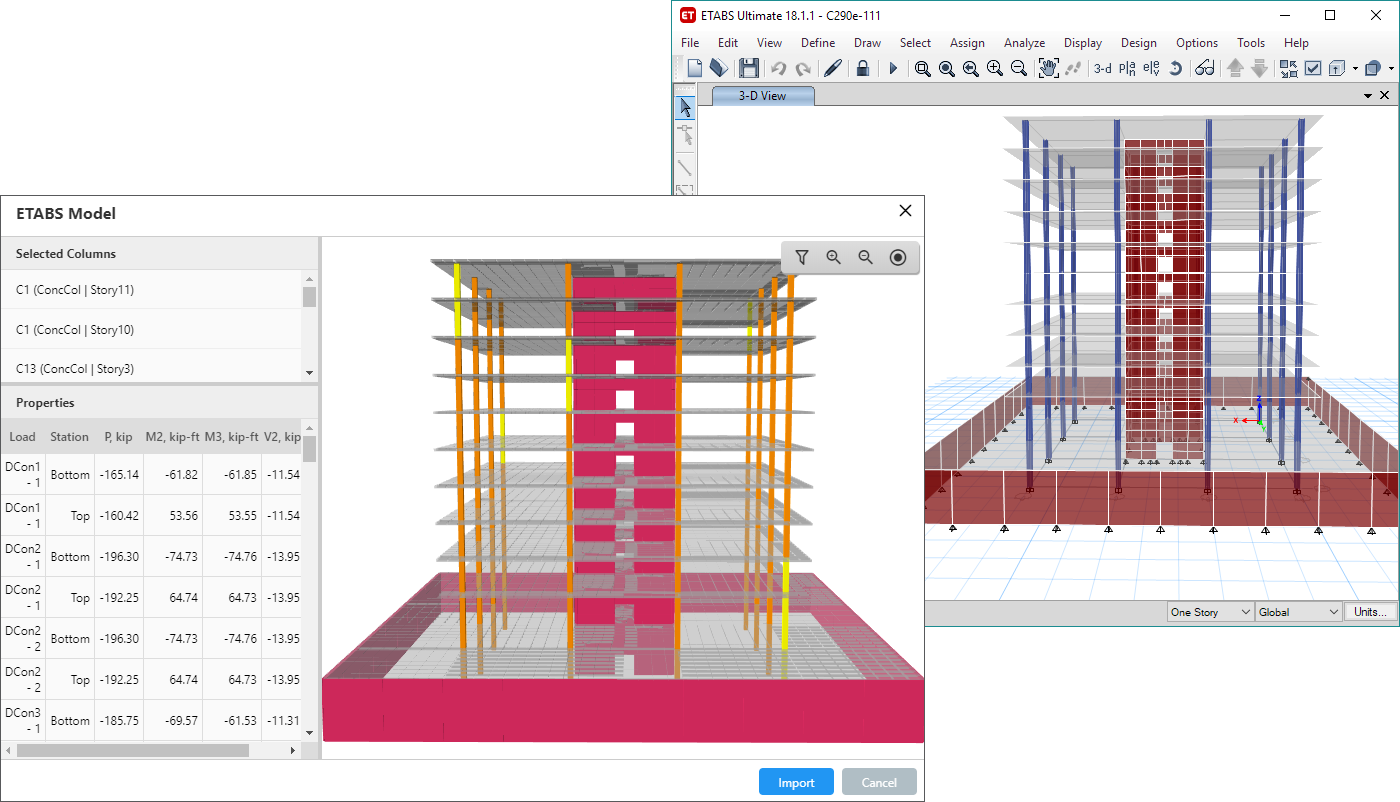This screenshot has height=802, width=1400.
Task: Open the One Story dropdown
Action: coord(1210,612)
